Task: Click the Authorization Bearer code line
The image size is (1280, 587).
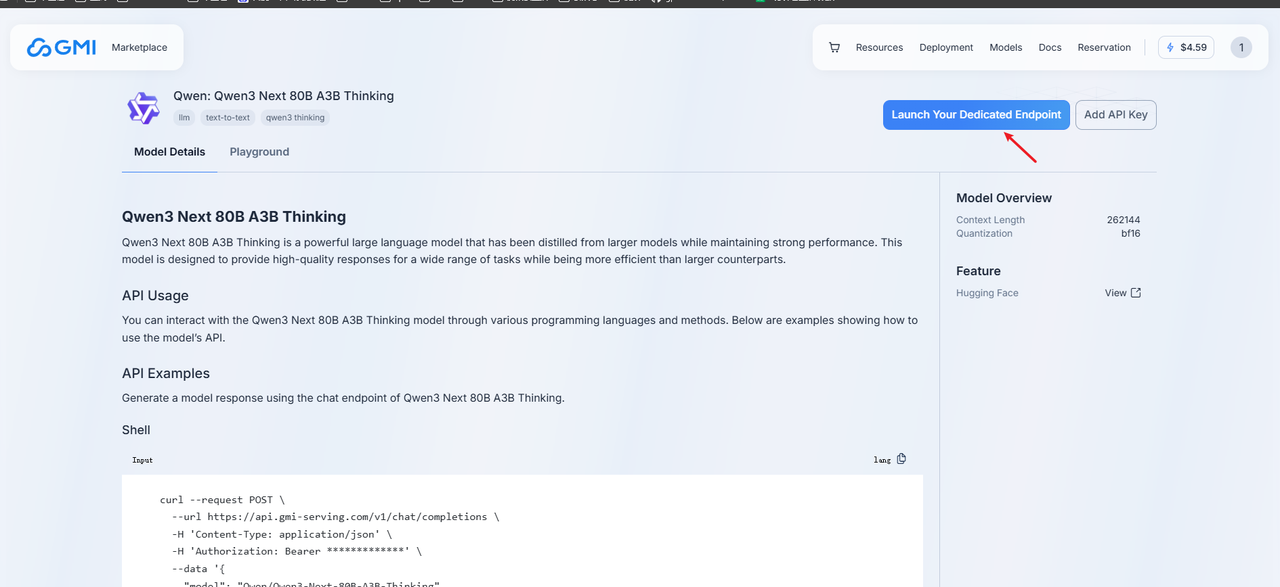Action: coord(297,551)
